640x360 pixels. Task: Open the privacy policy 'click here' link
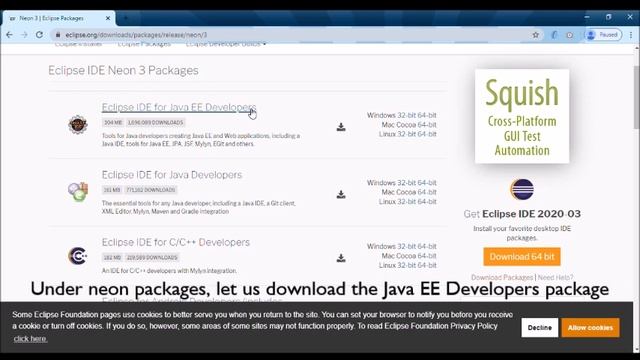click(30, 339)
